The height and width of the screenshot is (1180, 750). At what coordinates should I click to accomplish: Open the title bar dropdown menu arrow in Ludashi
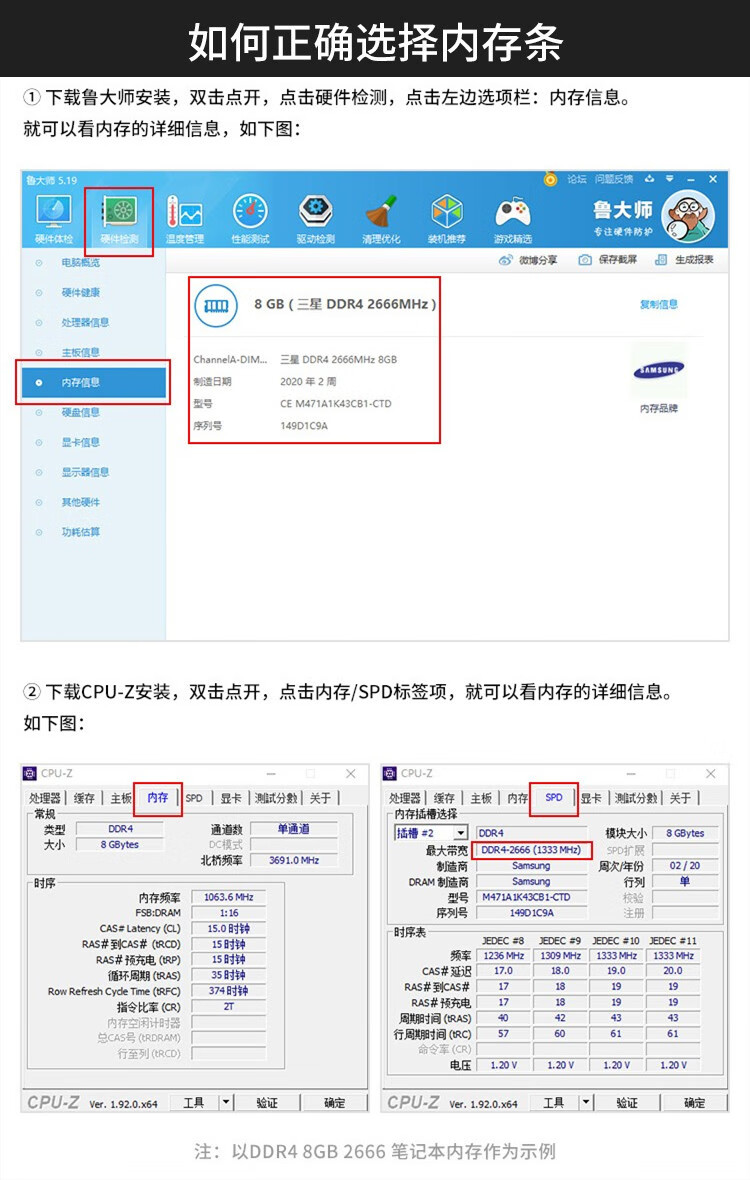point(669,179)
